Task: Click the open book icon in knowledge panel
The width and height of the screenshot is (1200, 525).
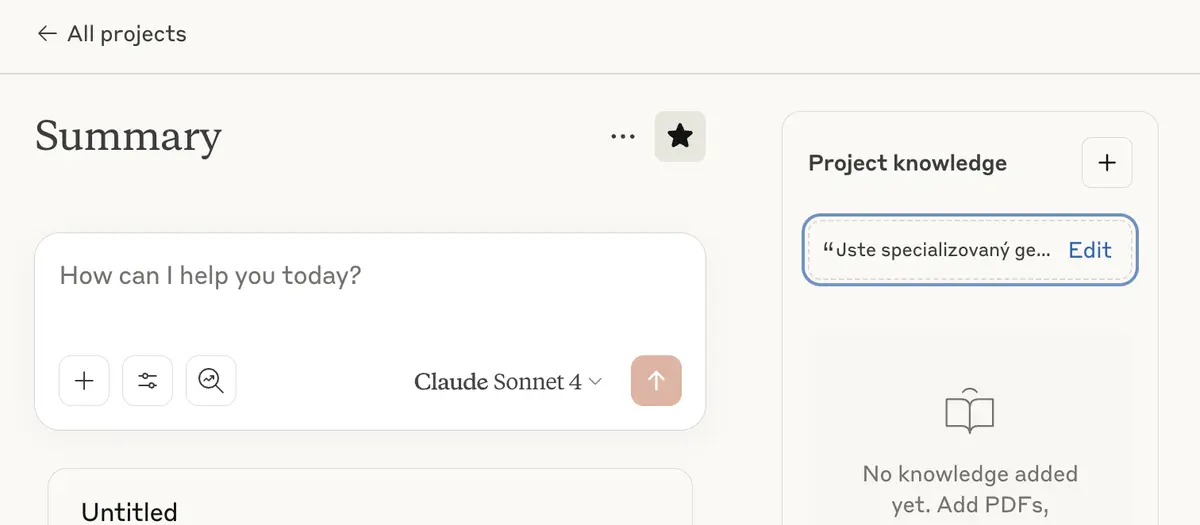Action: 970,412
